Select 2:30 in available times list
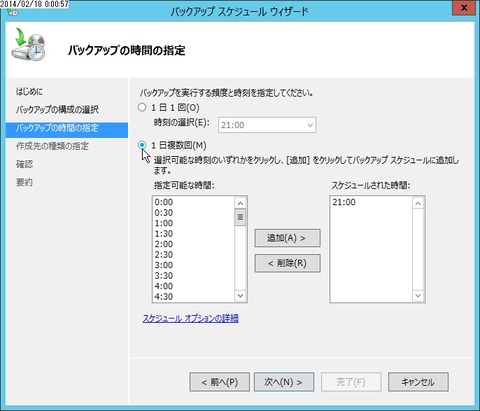 tap(164, 255)
